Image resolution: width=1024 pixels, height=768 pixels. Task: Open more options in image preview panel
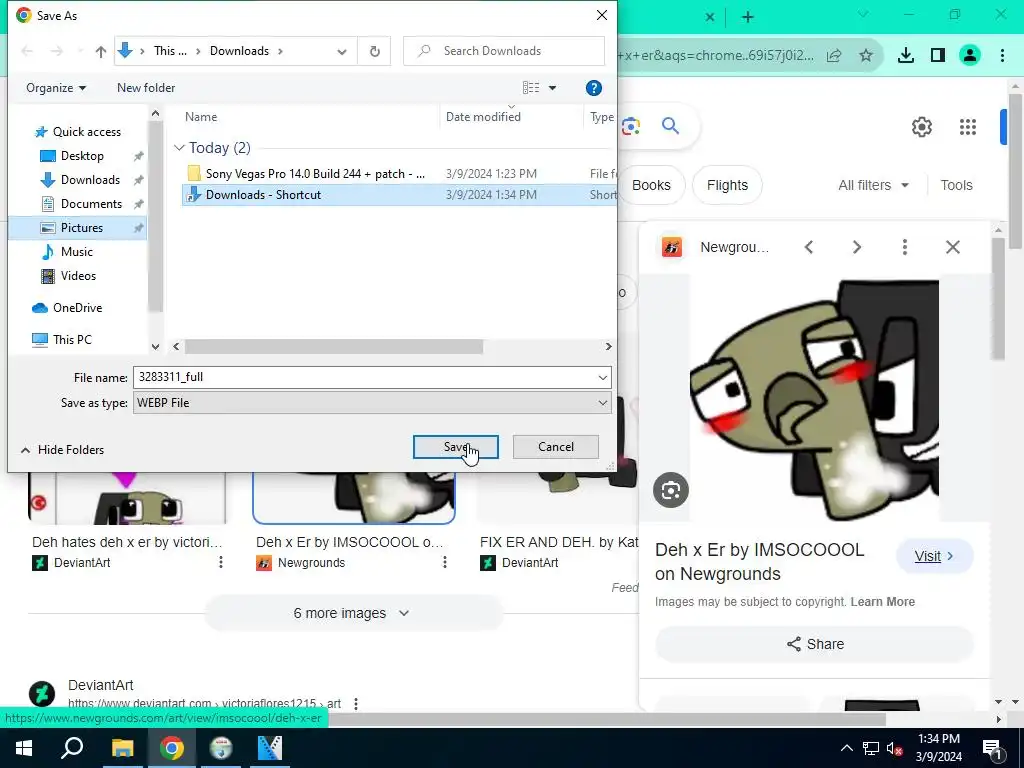pos(904,247)
